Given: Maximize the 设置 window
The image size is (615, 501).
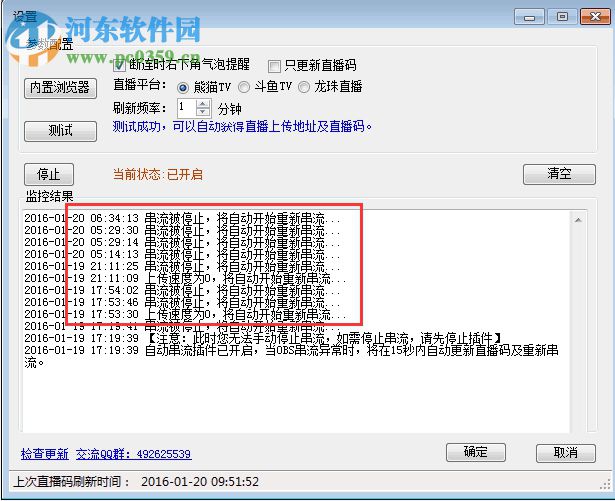Looking at the screenshot, I should pos(562,17).
